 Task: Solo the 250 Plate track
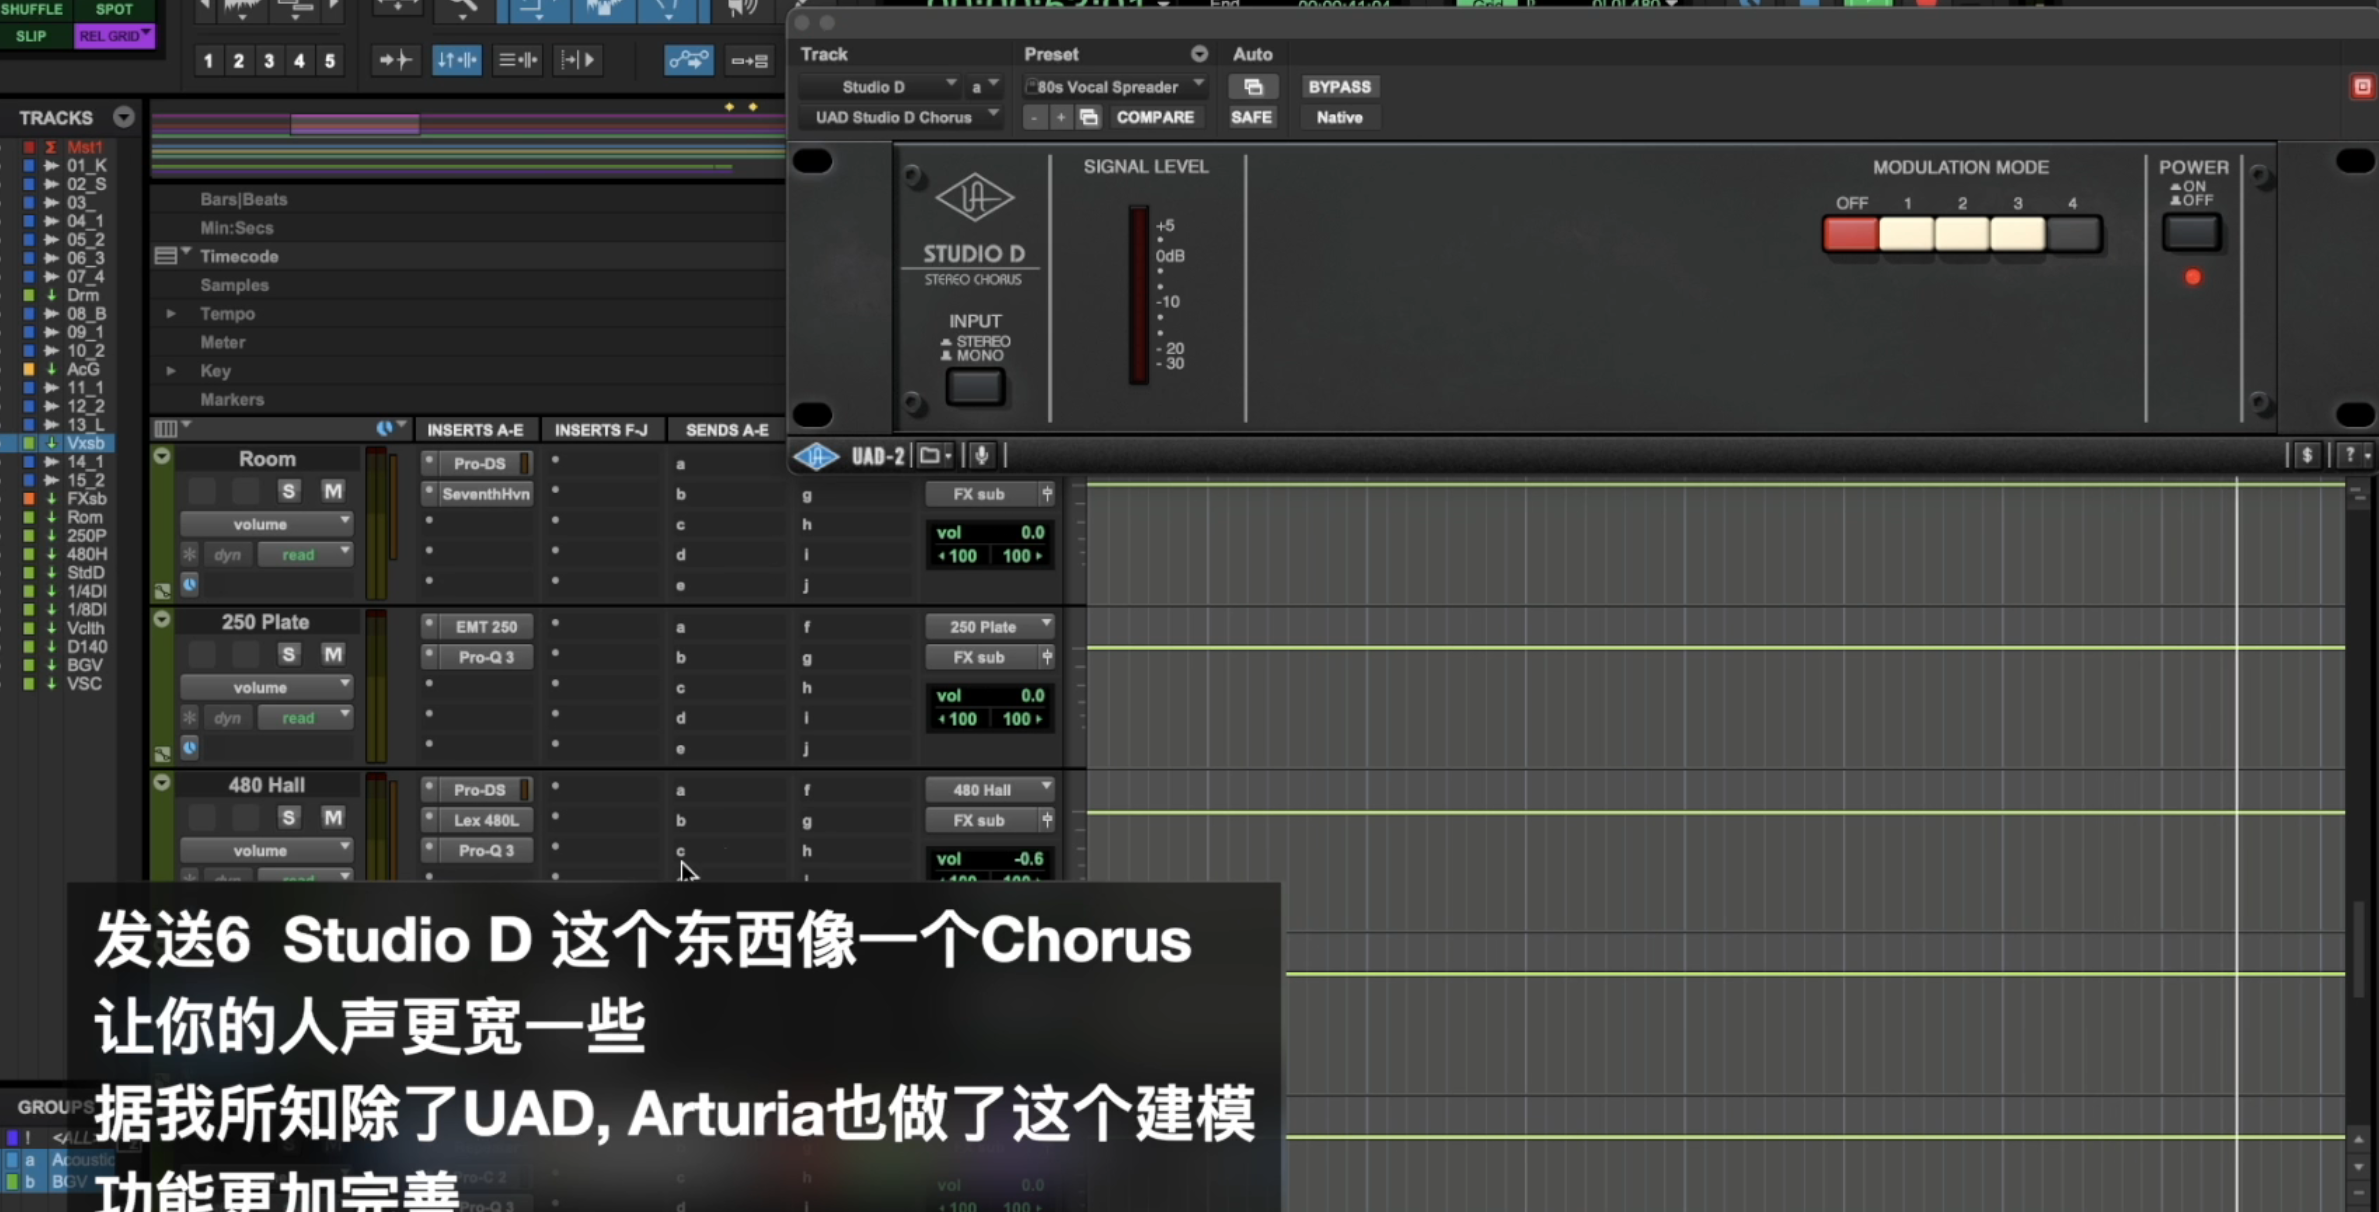click(289, 654)
